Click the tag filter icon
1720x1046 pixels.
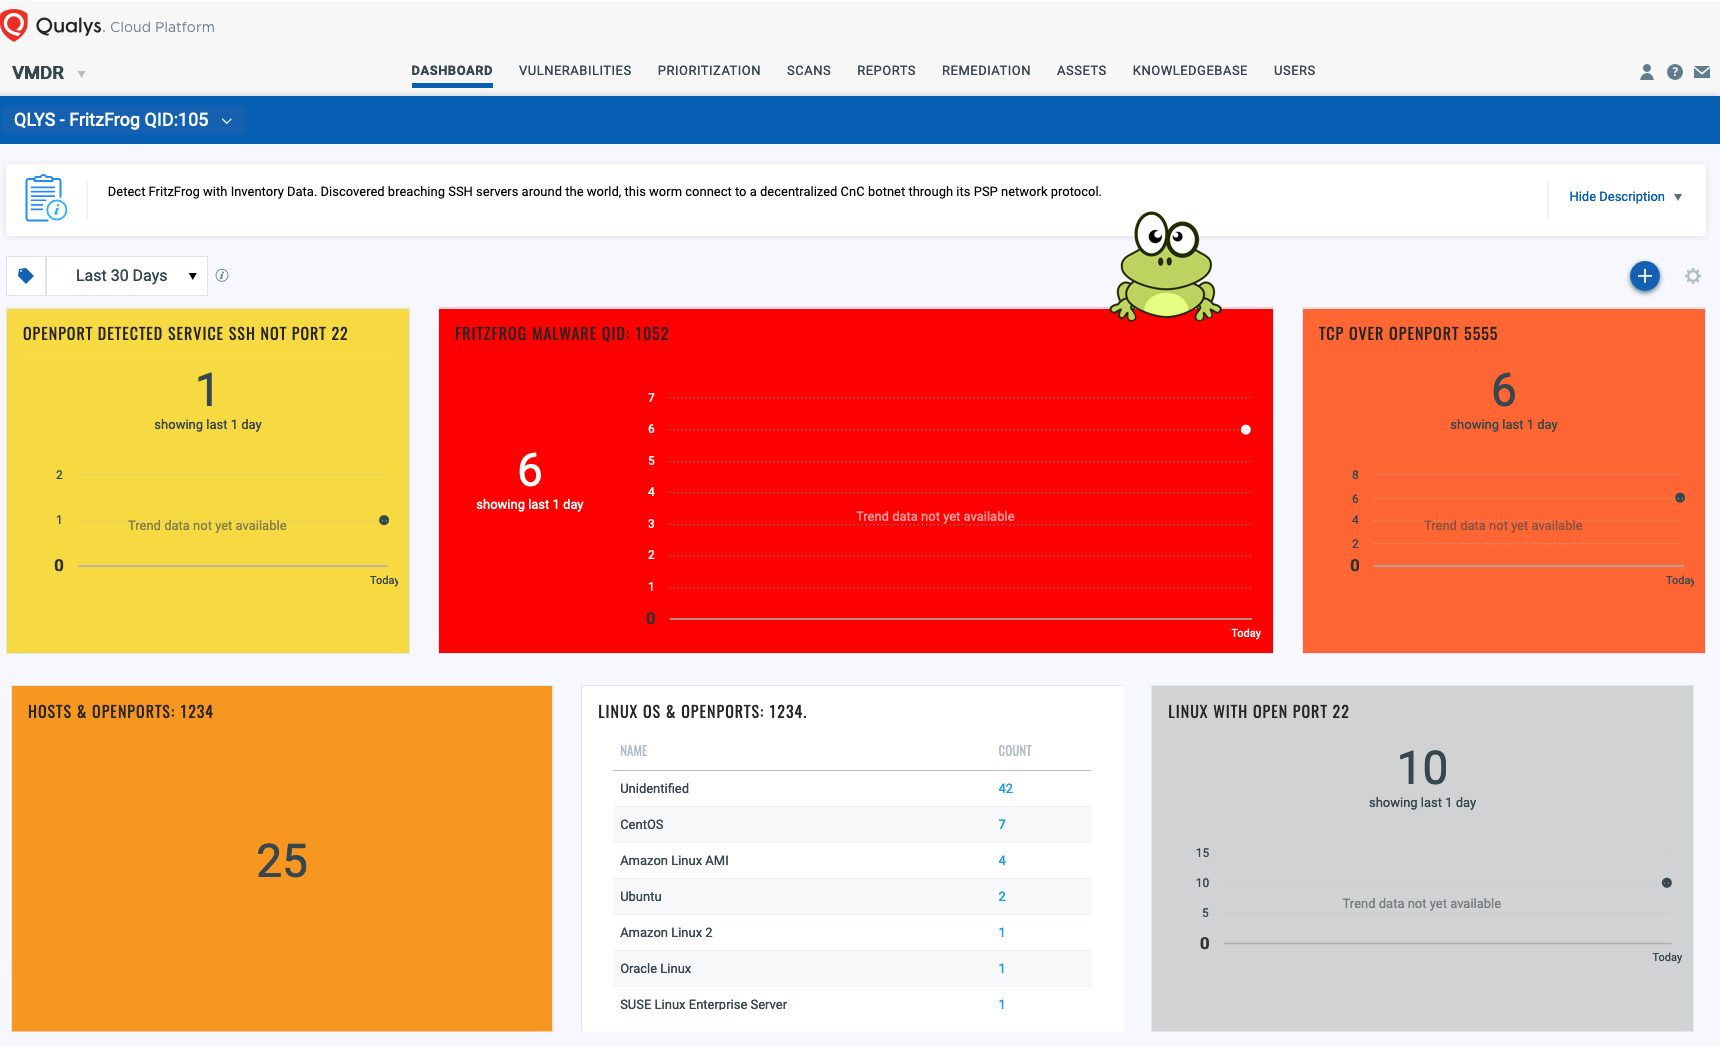click(x=26, y=275)
